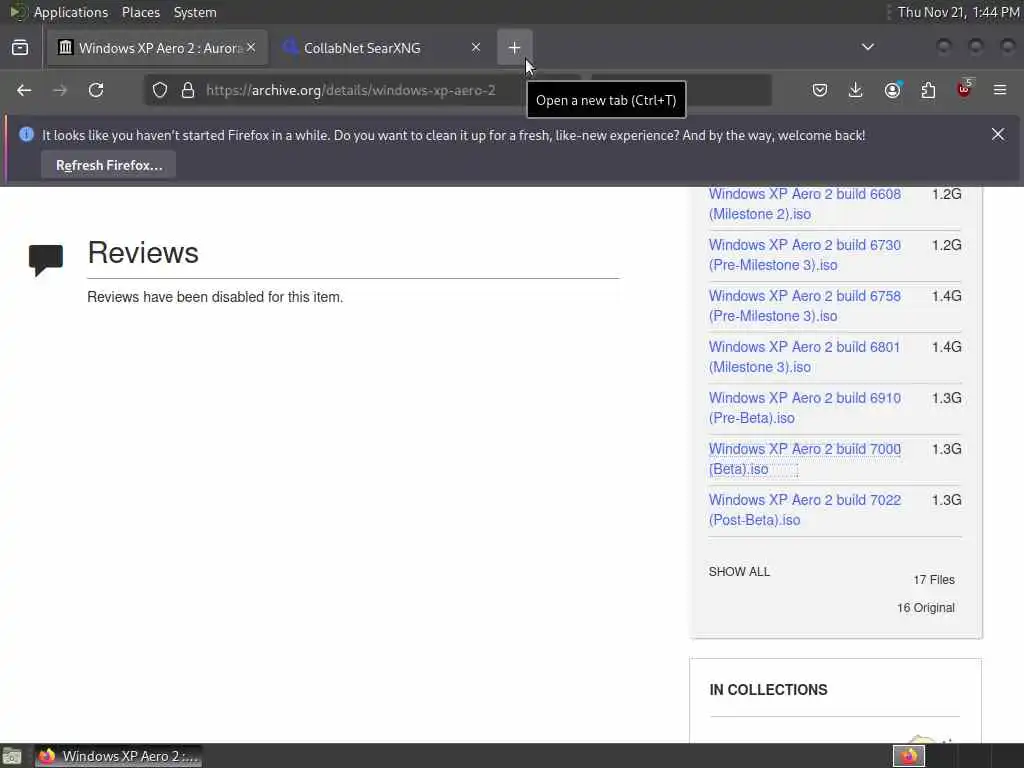Open the Downloads panel
The width and height of the screenshot is (1024, 768).
pyautogui.click(x=856, y=90)
